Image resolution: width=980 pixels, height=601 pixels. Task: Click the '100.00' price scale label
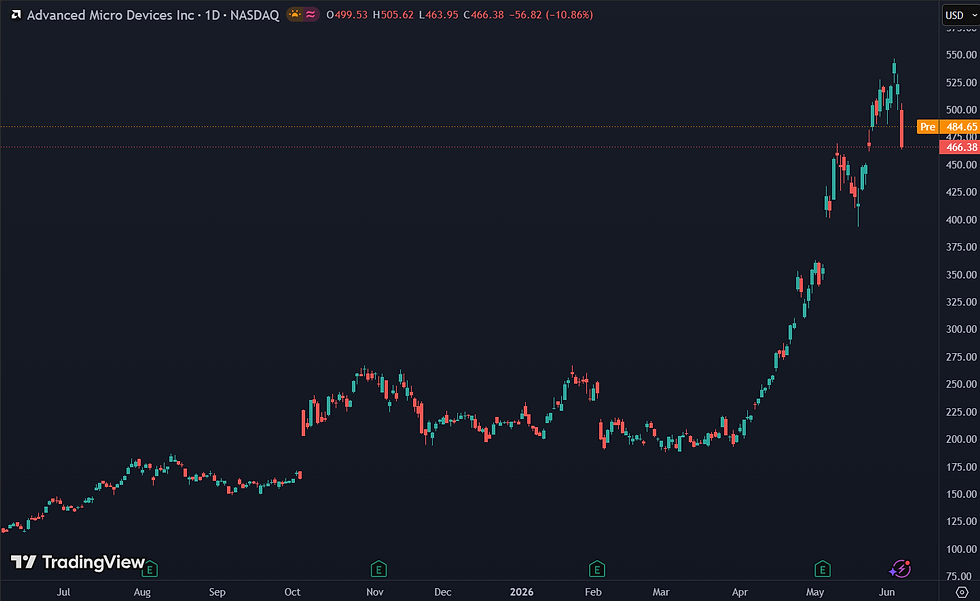click(x=961, y=549)
